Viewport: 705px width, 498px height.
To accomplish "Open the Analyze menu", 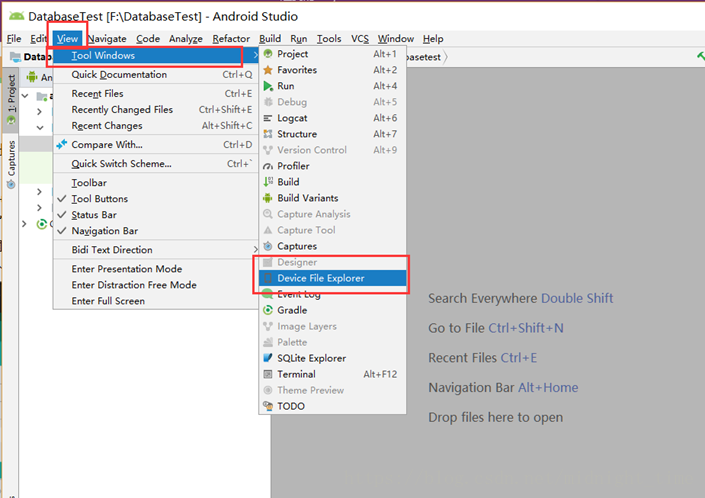I will (186, 39).
